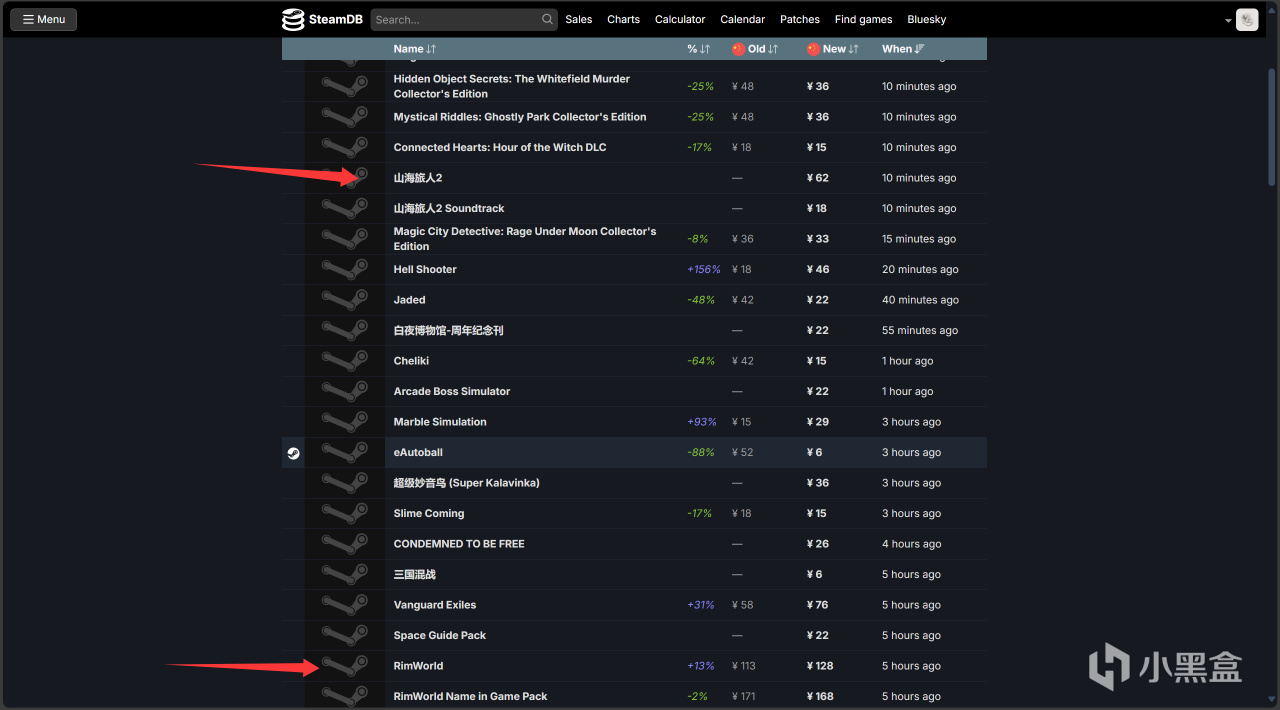
Task: Sort table by percent change column
Action: point(698,49)
